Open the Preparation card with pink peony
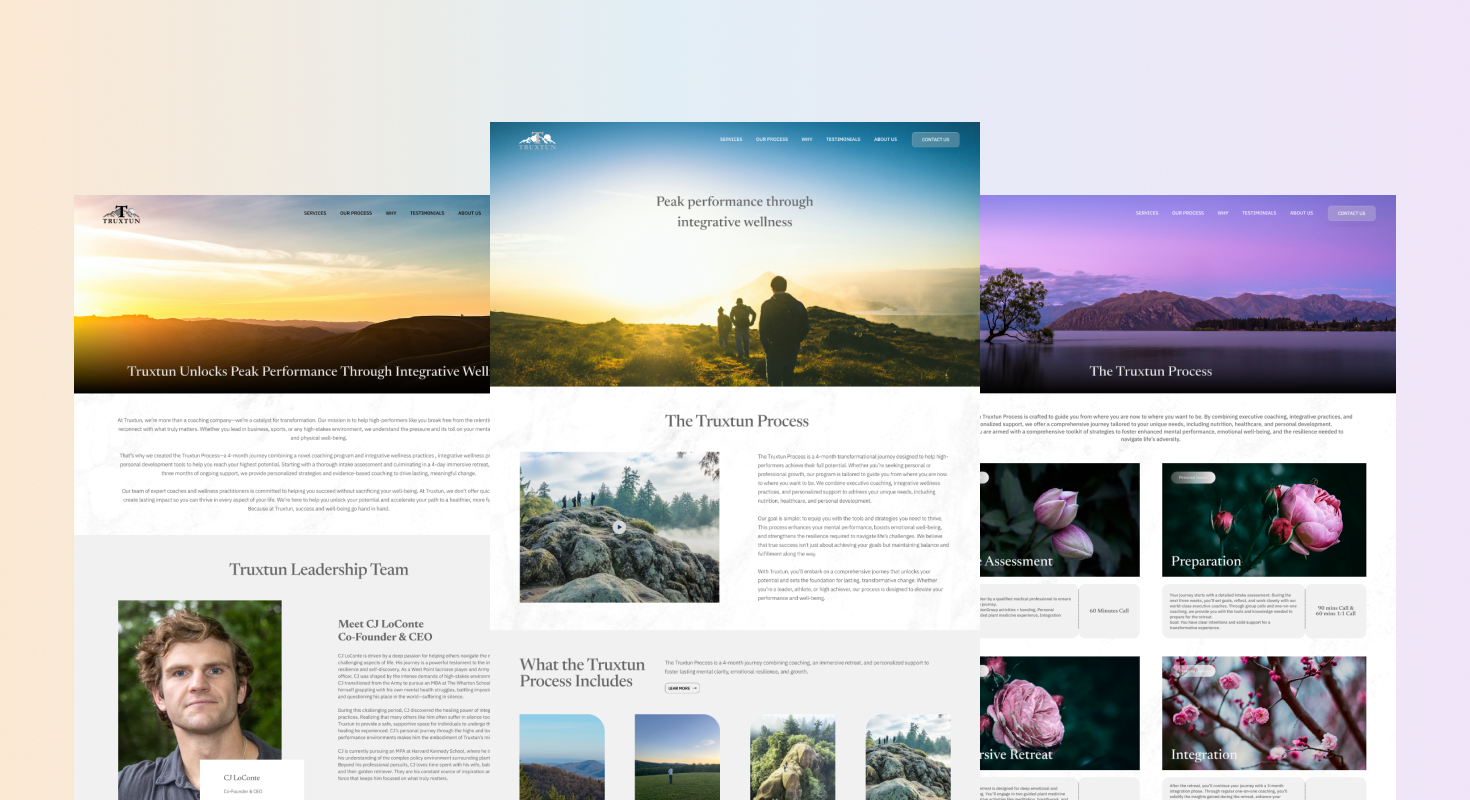 [1263, 519]
